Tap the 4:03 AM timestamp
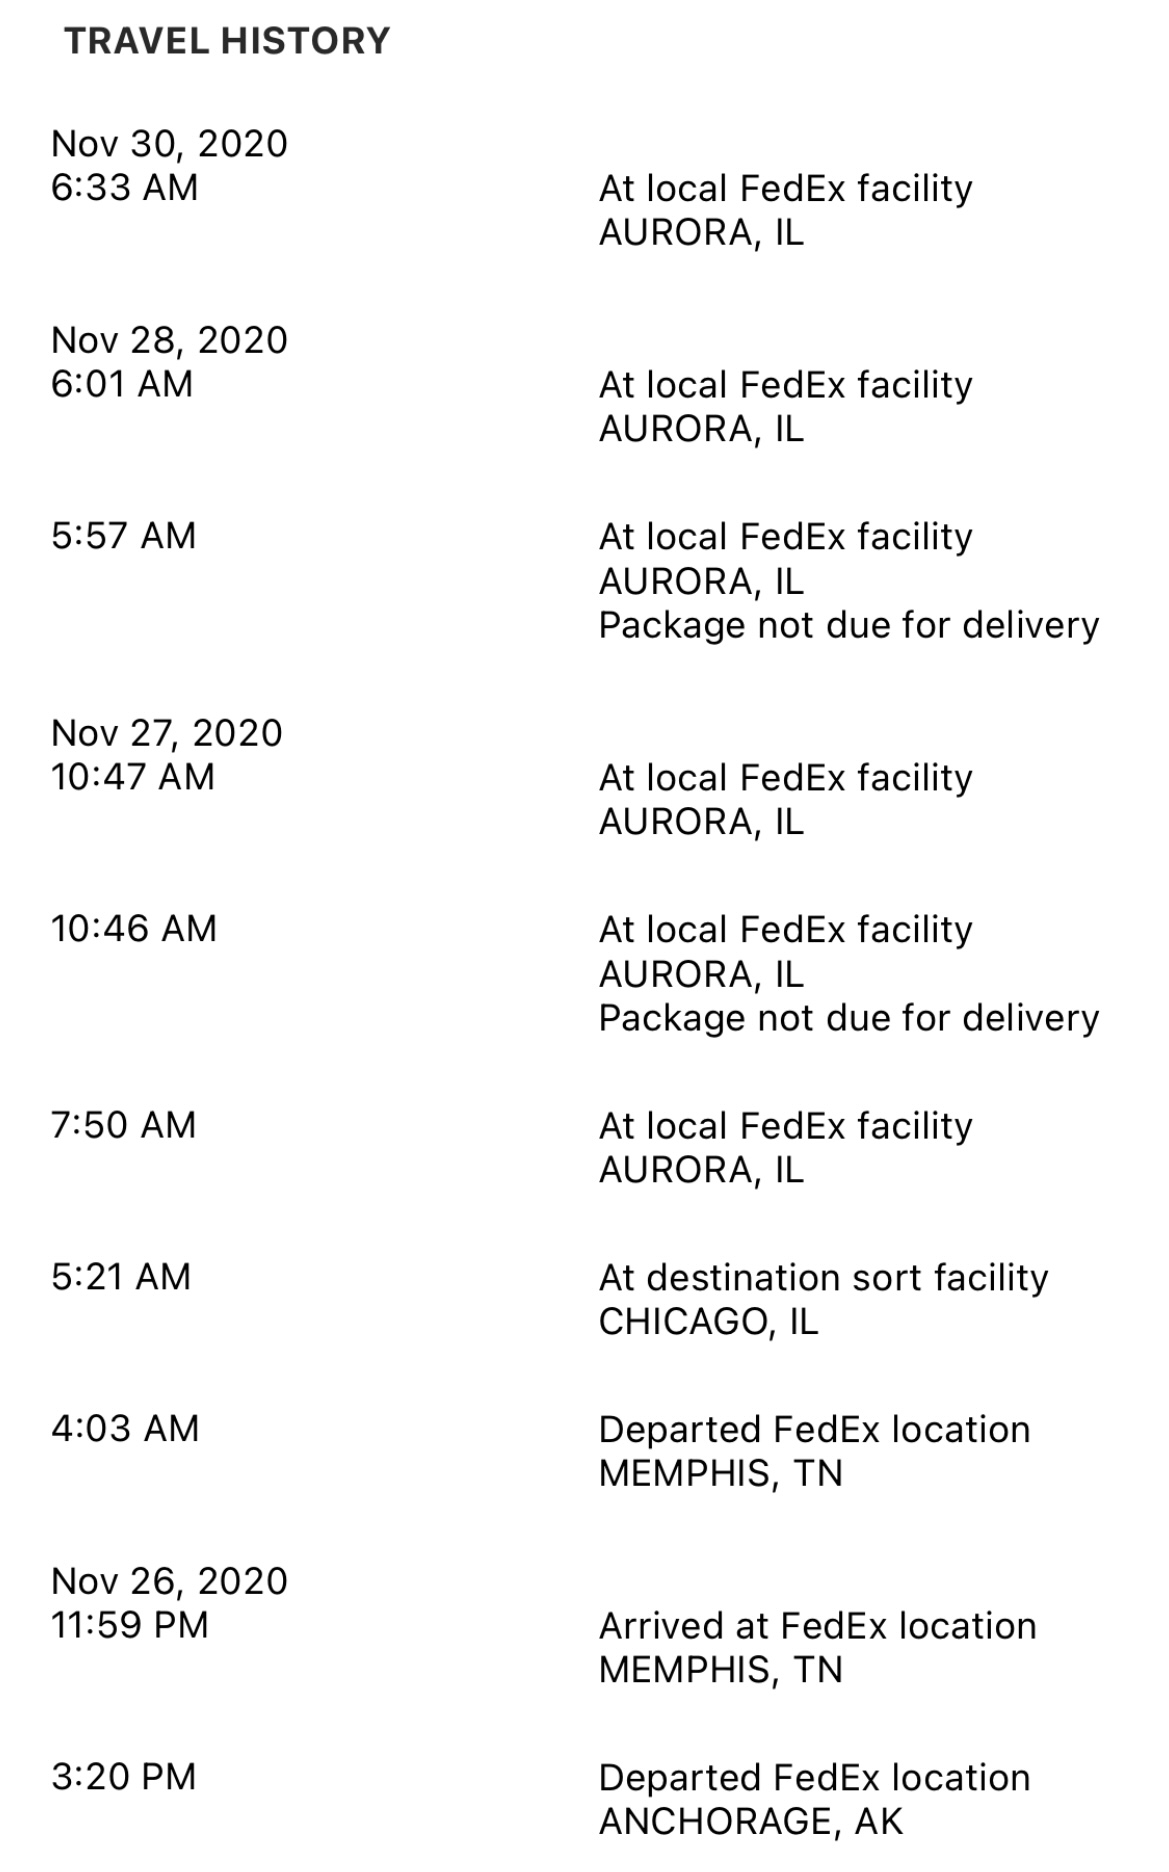 [125, 1429]
